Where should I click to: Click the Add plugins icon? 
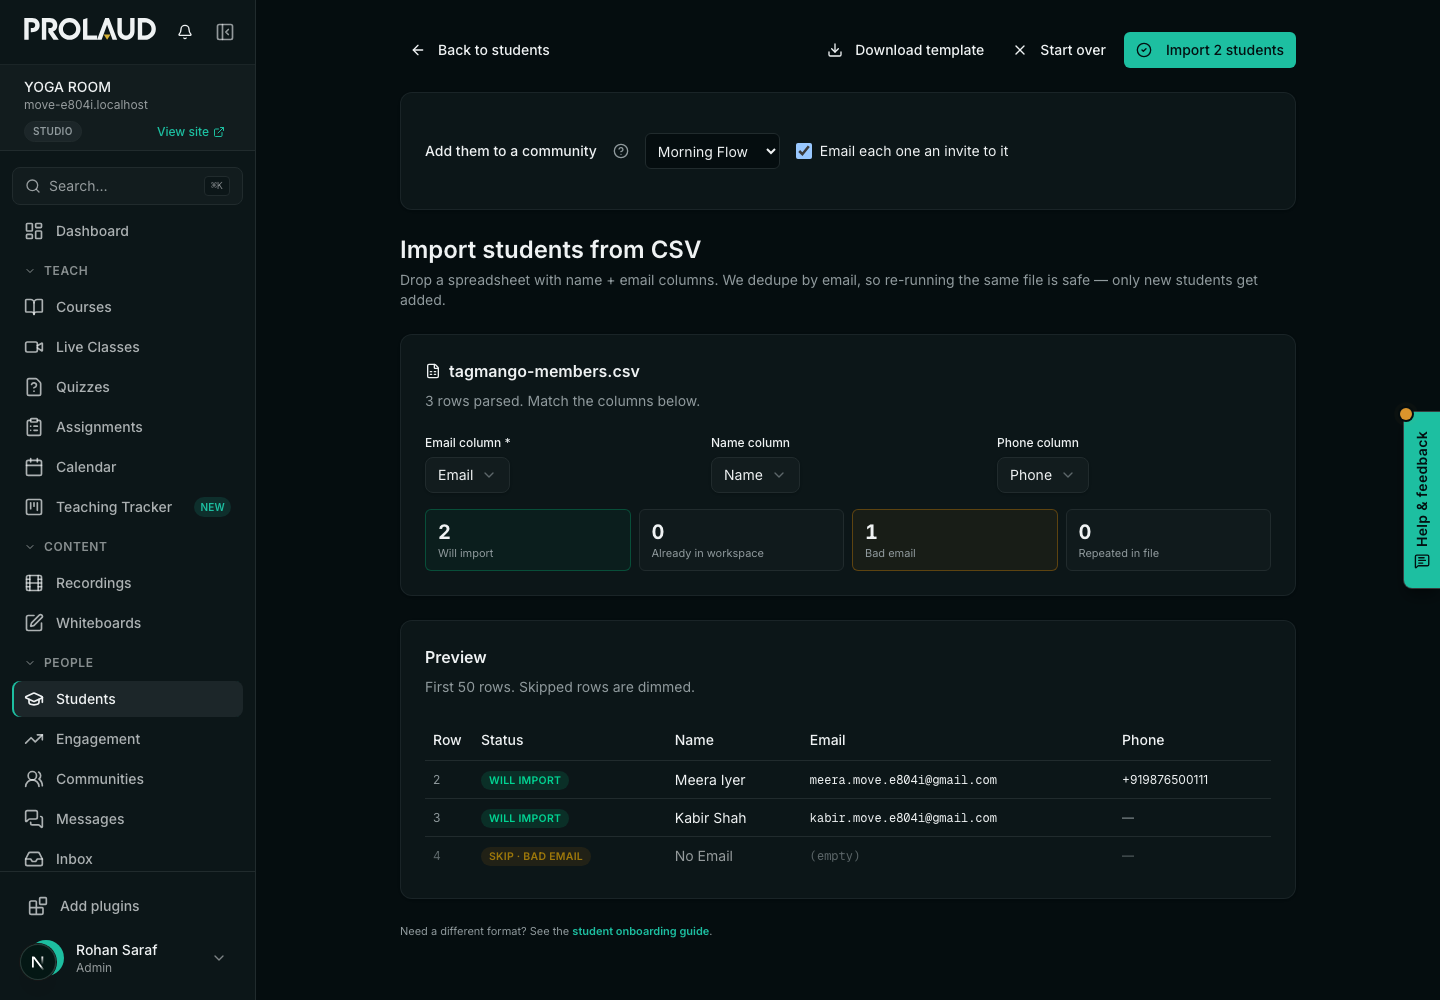pyautogui.click(x=38, y=906)
